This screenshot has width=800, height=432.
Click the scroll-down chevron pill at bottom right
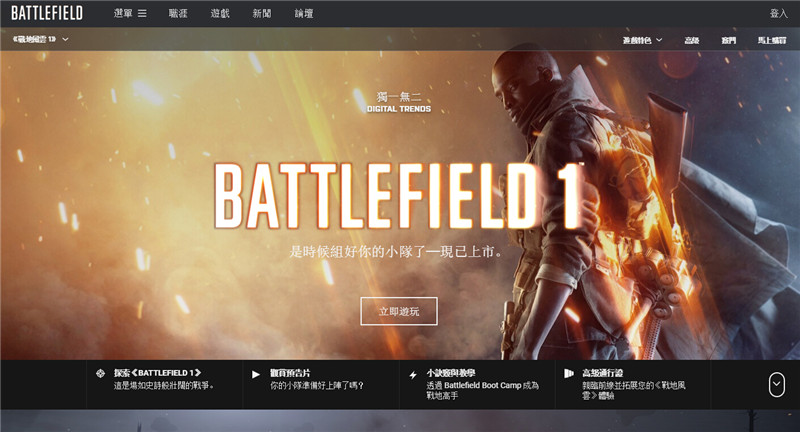777,385
